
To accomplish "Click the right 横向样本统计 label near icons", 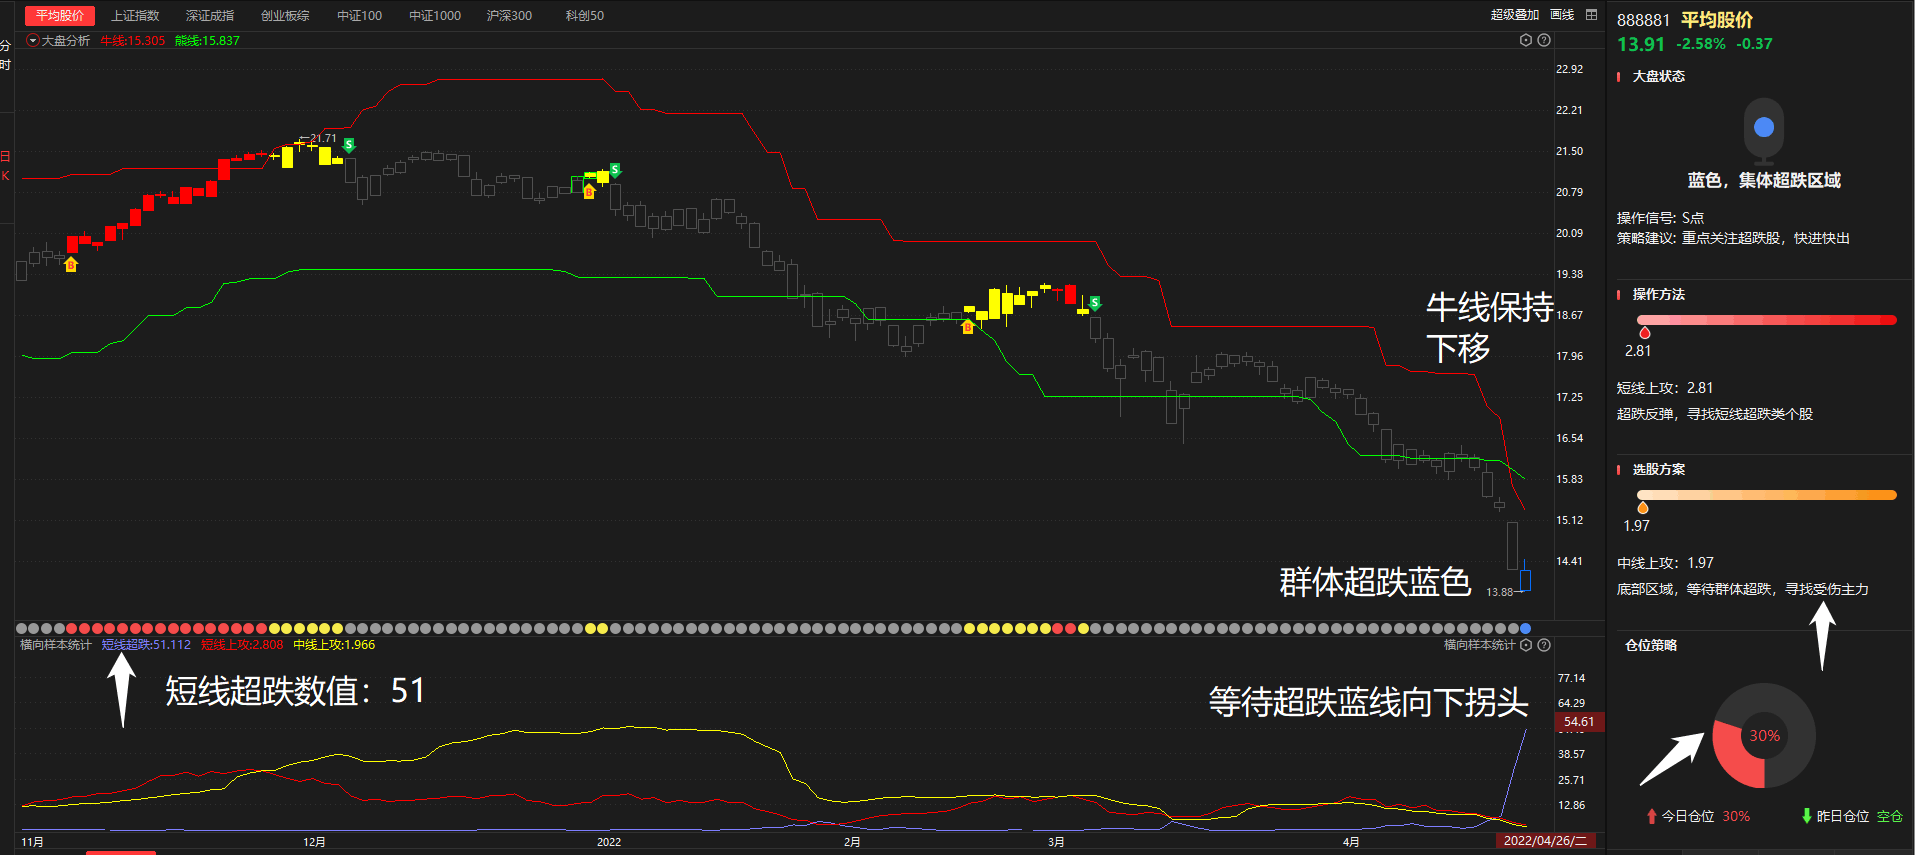I will point(1480,645).
